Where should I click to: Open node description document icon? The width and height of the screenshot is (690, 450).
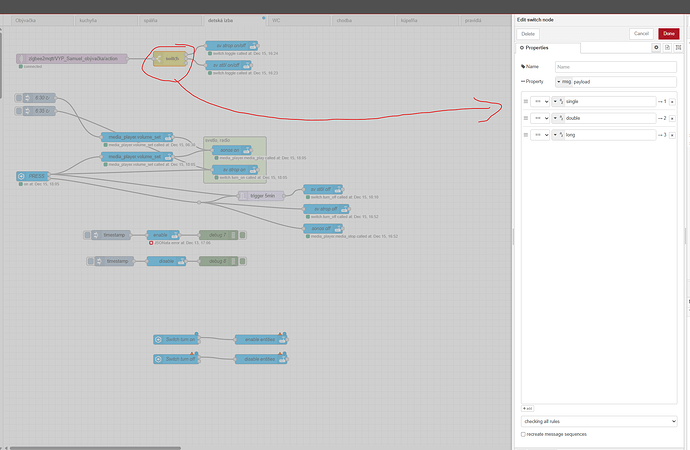point(668,47)
